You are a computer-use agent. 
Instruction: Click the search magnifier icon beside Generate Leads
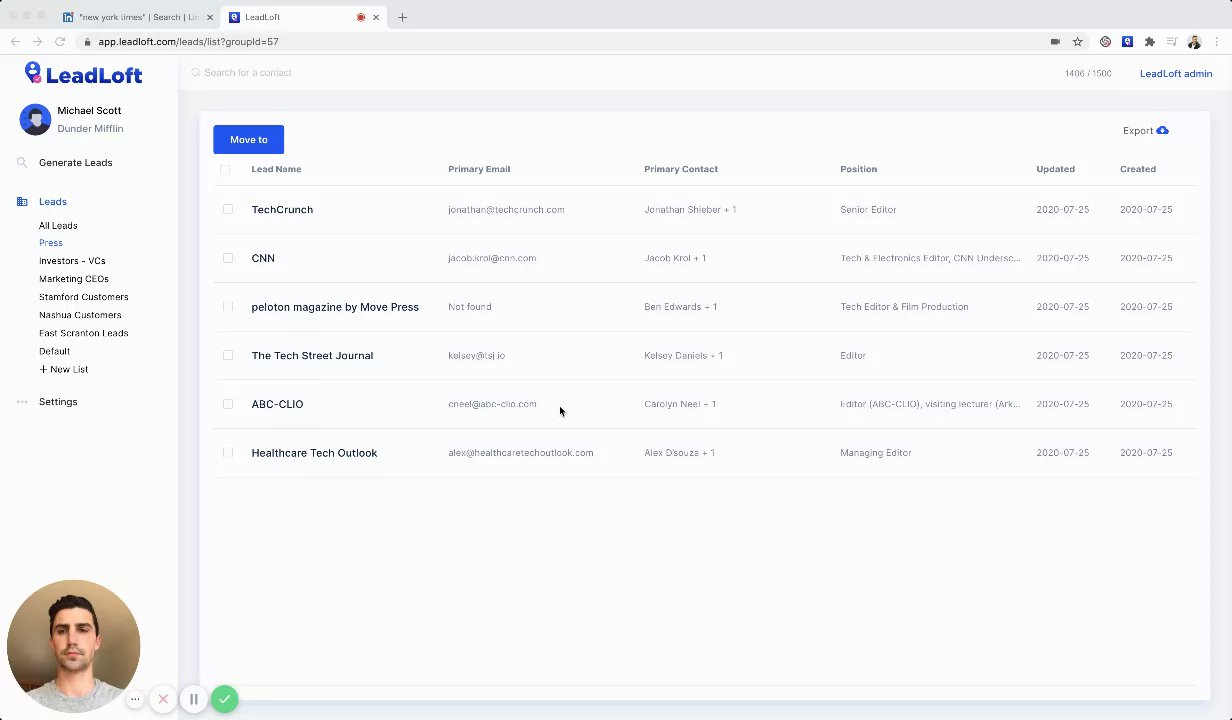tap(21, 162)
